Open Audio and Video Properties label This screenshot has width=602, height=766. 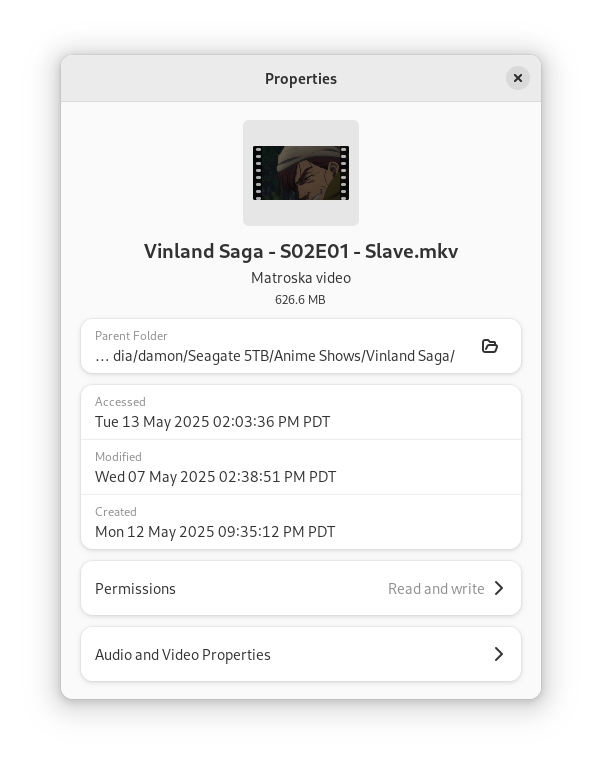[183, 655]
